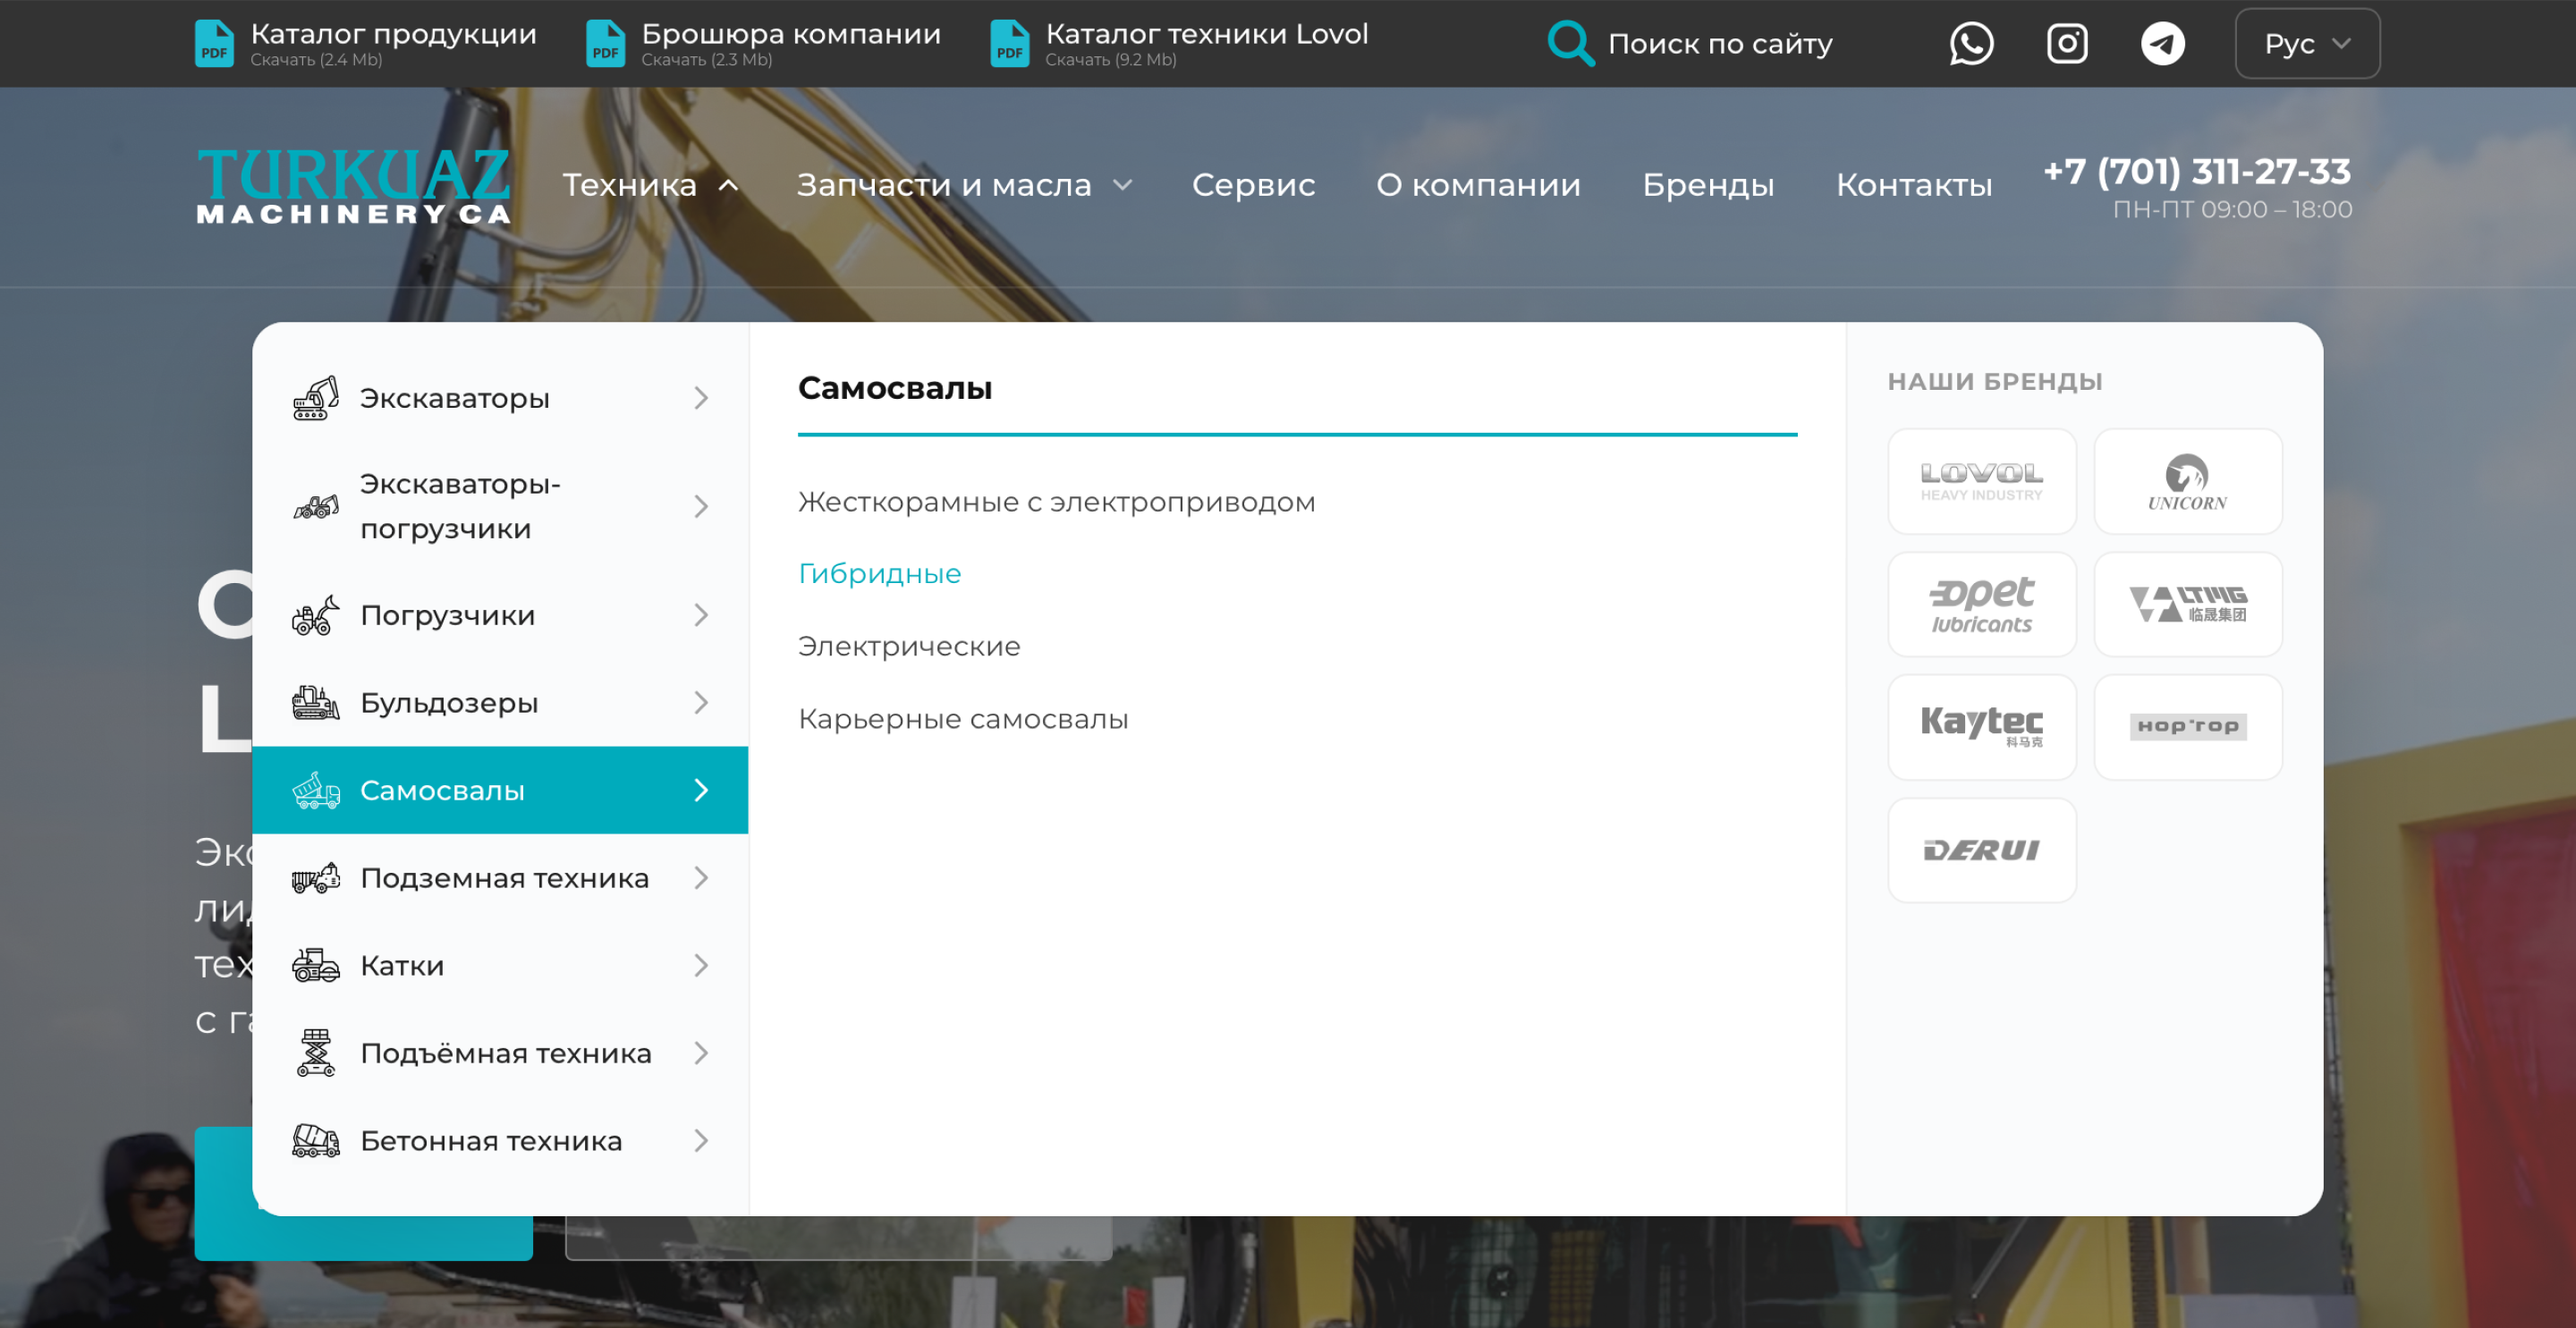Open the Telegram channel icon
This screenshot has height=1328, width=2576.
coord(2162,43)
